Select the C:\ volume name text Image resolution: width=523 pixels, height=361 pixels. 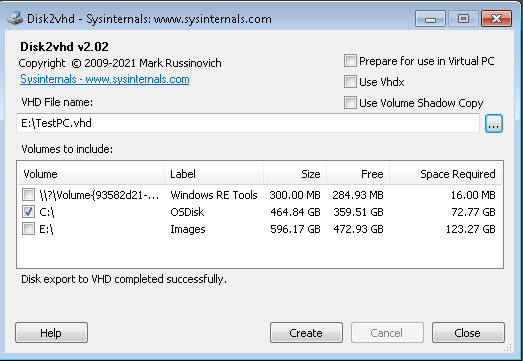coord(47,212)
